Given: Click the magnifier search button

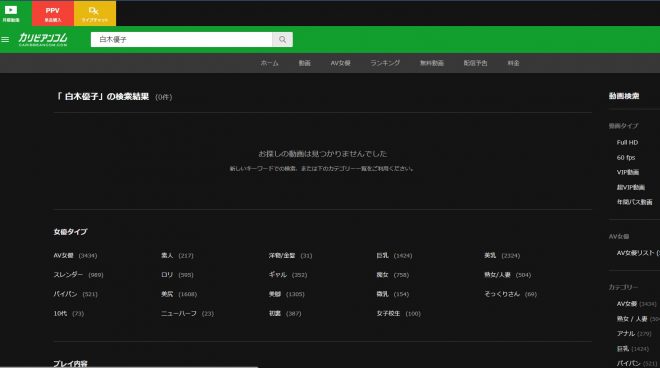Looking at the screenshot, I should (282, 40).
